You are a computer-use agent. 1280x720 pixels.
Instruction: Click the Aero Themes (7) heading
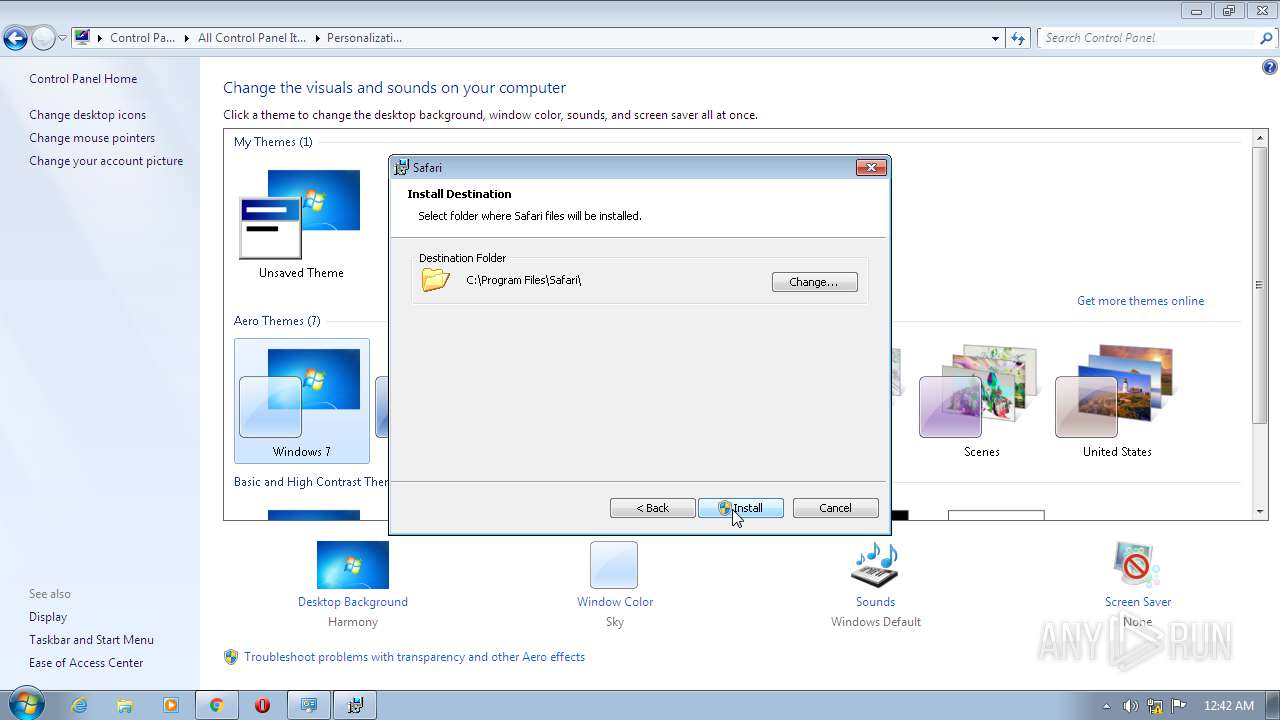(x=277, y=321)
